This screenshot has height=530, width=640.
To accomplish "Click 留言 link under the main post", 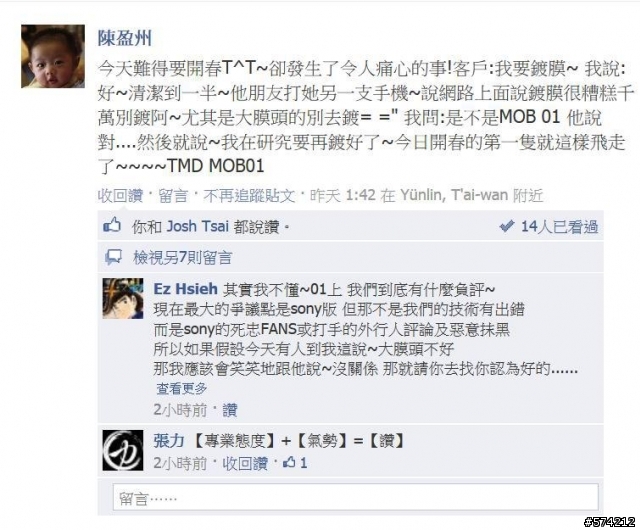I will (x=173, y=196).
